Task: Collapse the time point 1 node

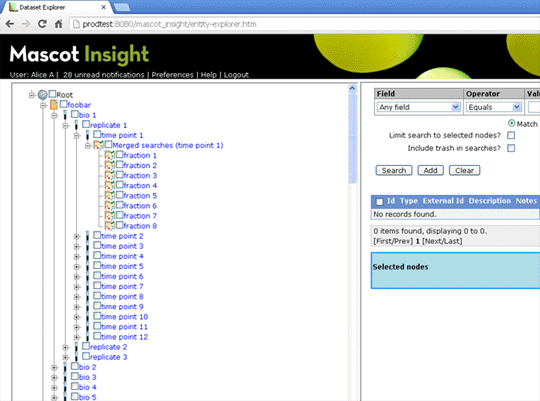Action: pos(77,136)
